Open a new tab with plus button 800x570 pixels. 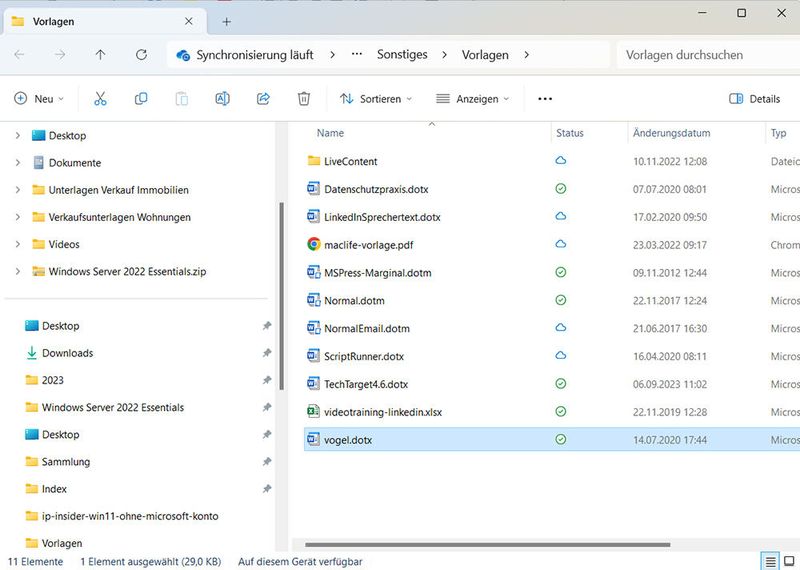[x=226, y=21]
